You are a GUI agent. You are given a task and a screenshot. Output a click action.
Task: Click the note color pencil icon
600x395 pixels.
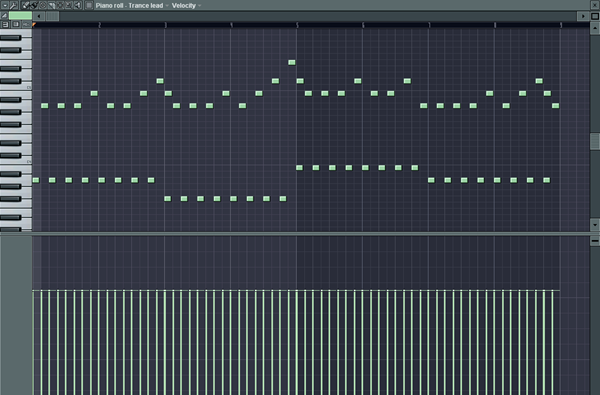tap(4, 16)
